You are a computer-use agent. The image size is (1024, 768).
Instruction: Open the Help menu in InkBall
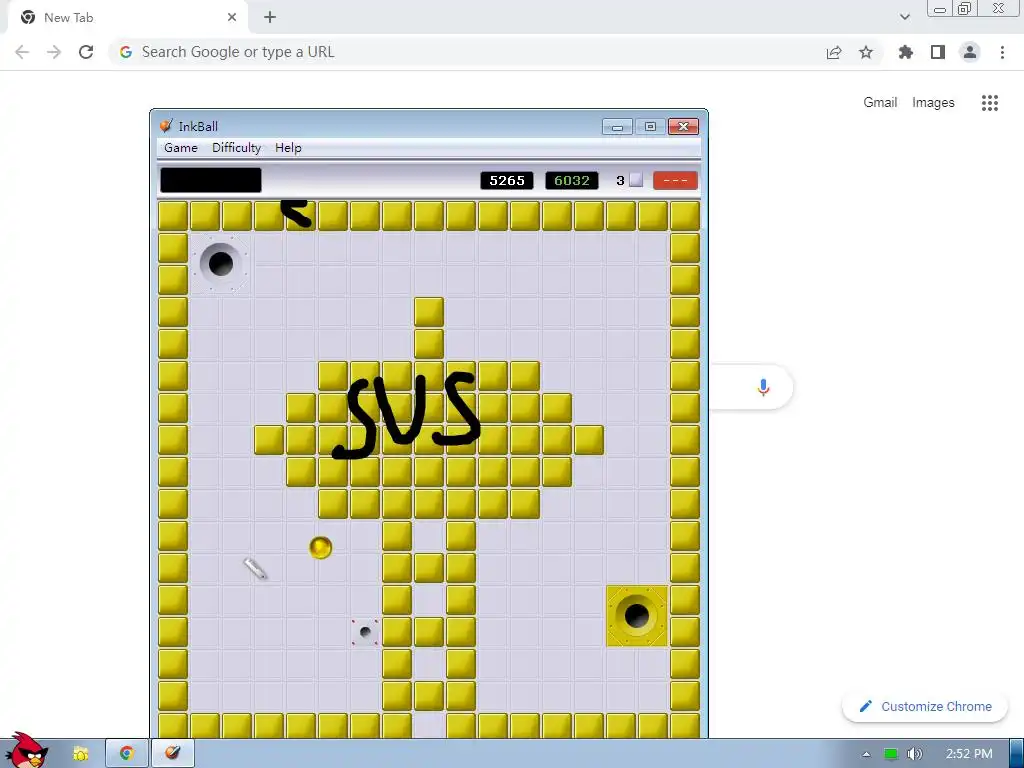pyautogui.click(x=288, y=148)
